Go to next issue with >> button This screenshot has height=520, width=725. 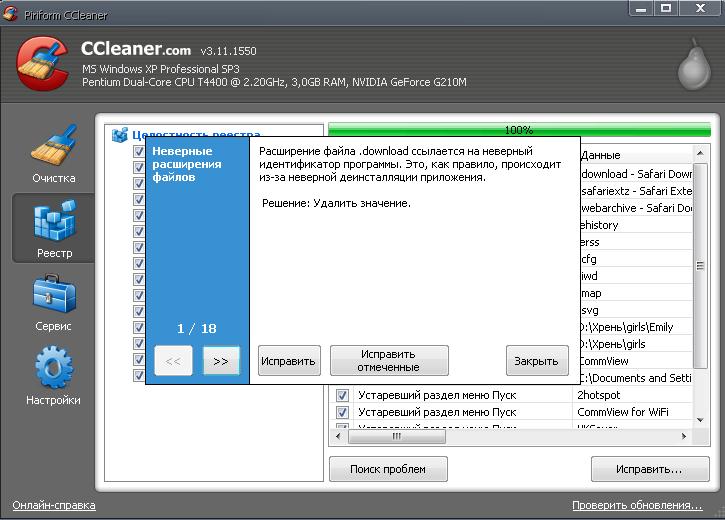coord(221,361)
